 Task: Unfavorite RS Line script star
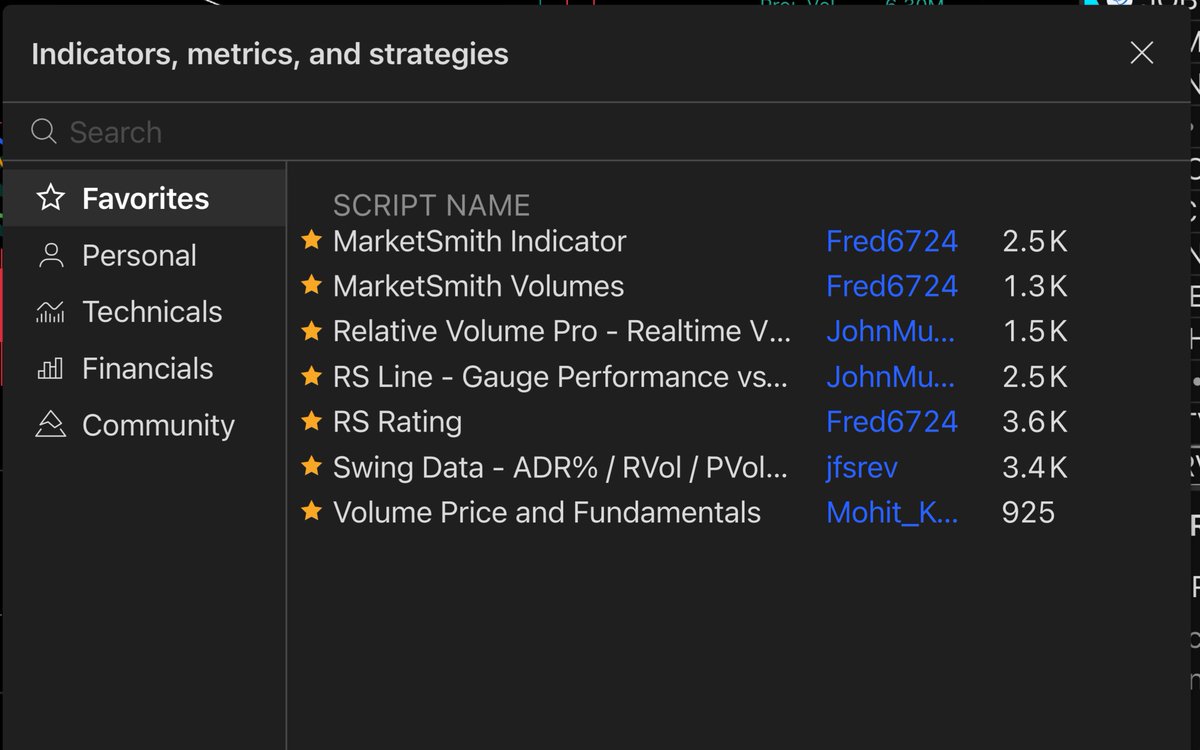coord(312,376)
